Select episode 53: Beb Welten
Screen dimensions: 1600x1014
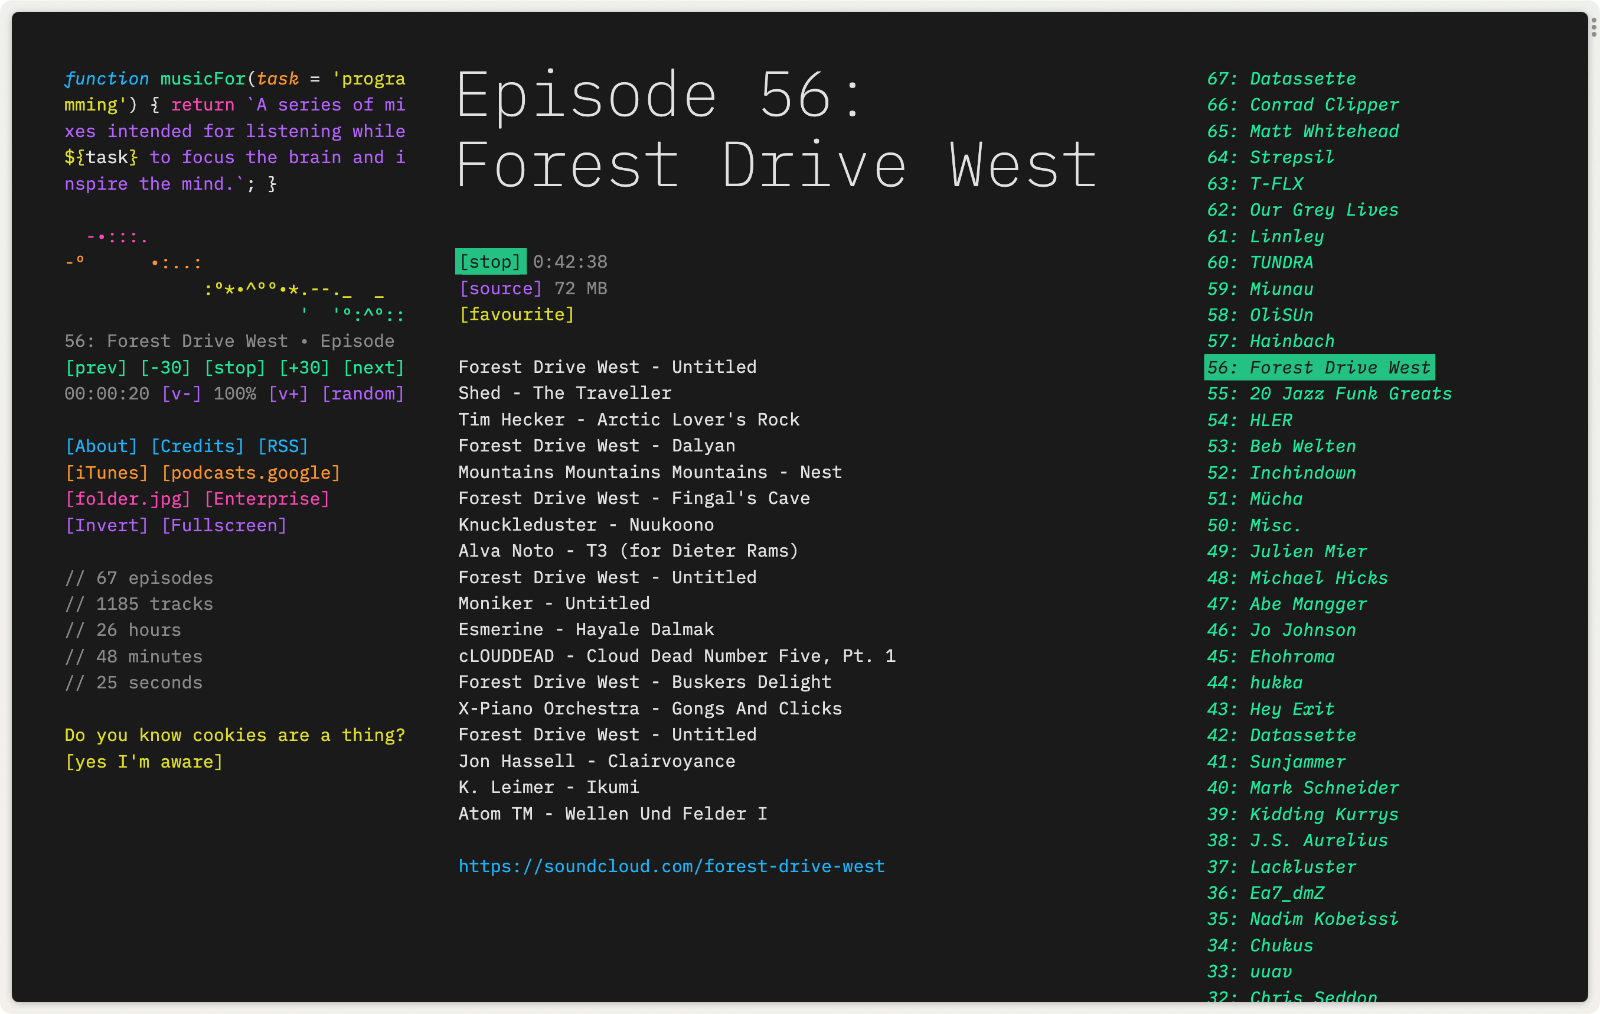[1282, 446]
